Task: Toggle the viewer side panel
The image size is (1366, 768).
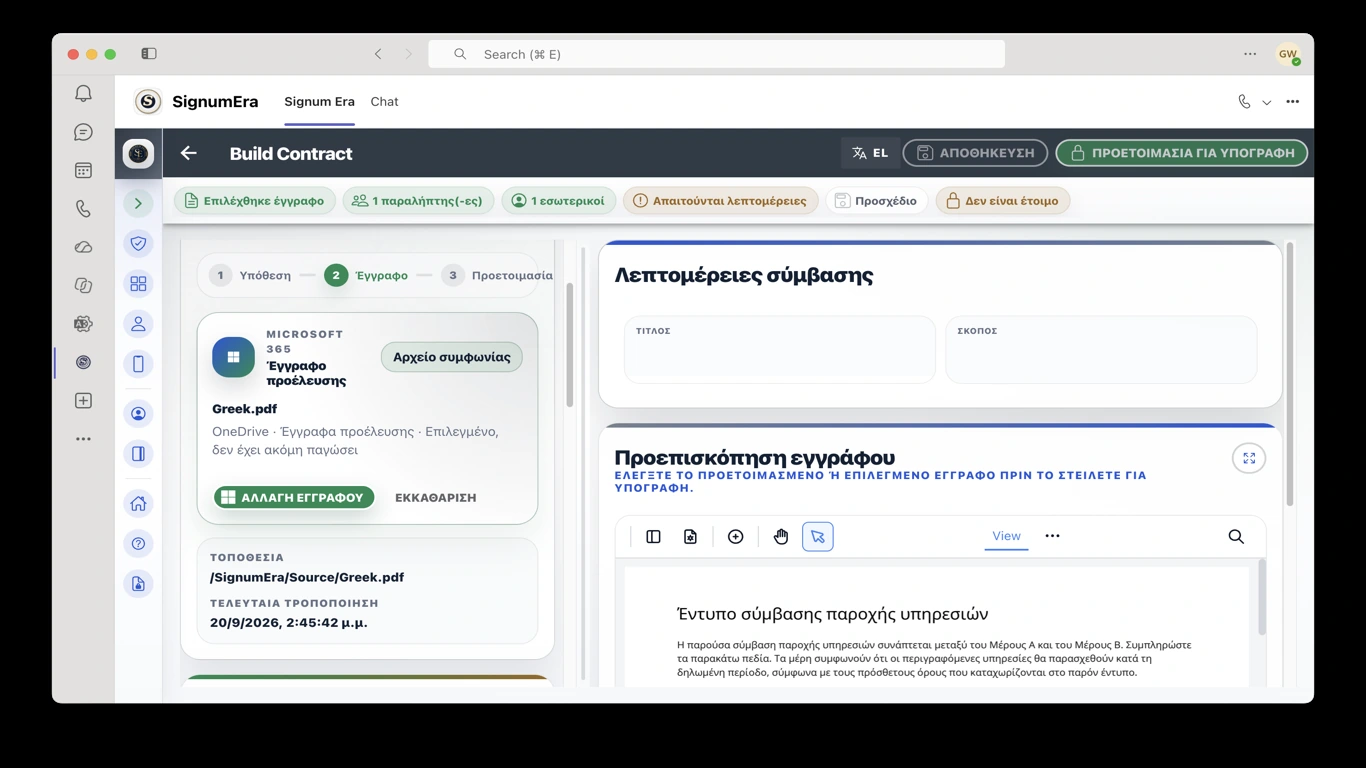Action: pyautogui.click(x=653, y=537)
